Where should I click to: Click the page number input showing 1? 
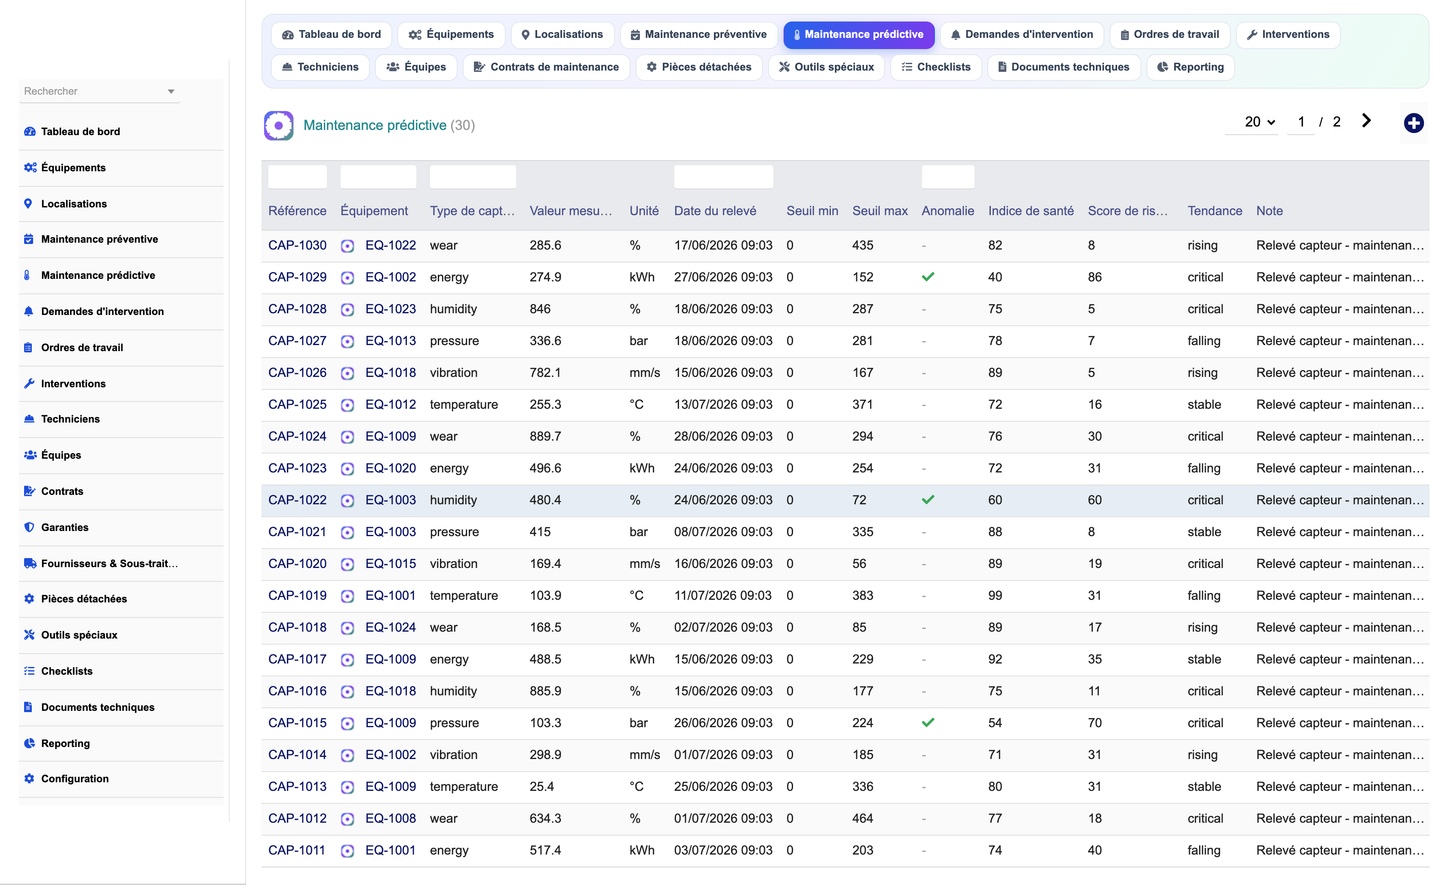1300,122
